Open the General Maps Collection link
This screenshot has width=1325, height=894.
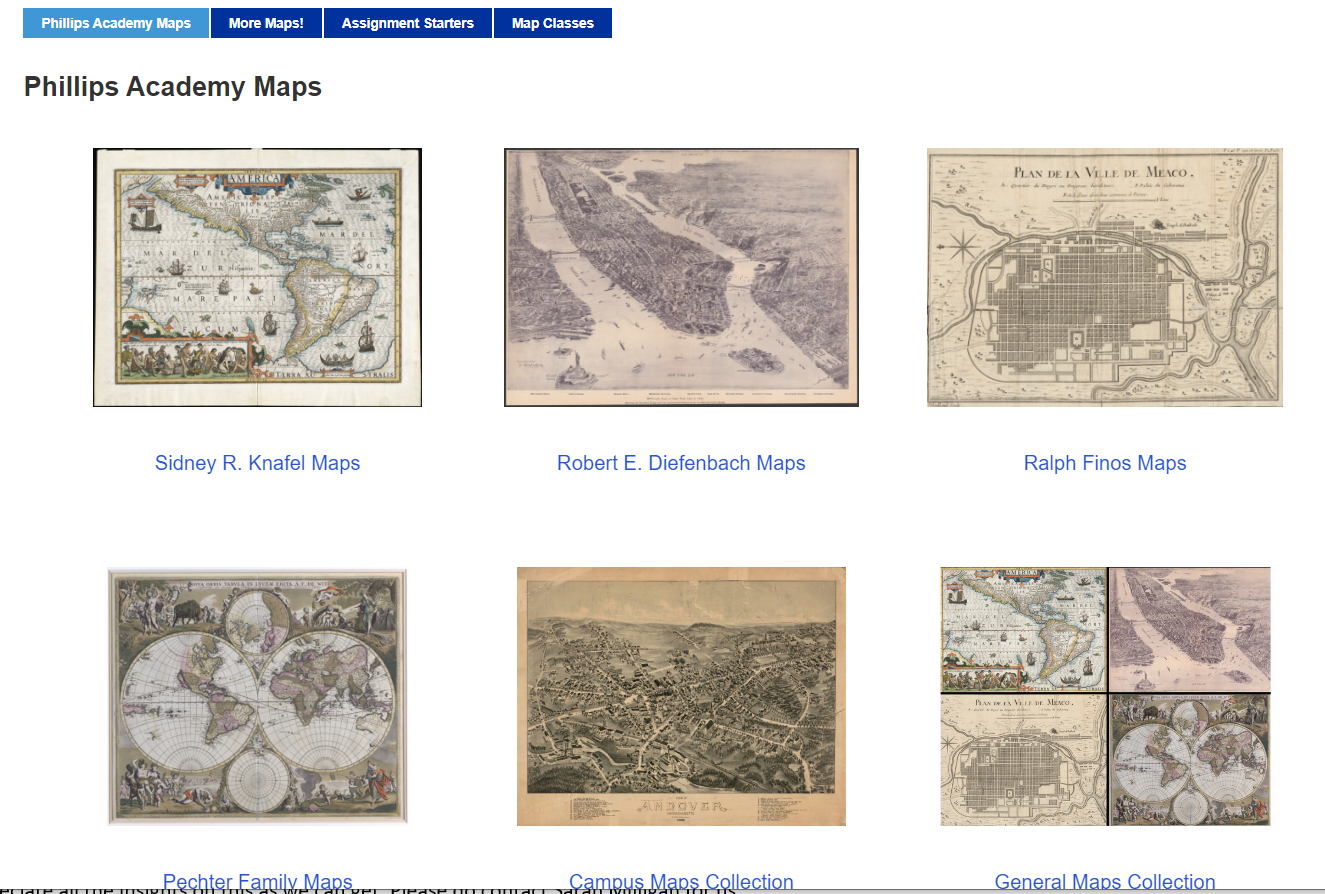[x=1105, y=882]
